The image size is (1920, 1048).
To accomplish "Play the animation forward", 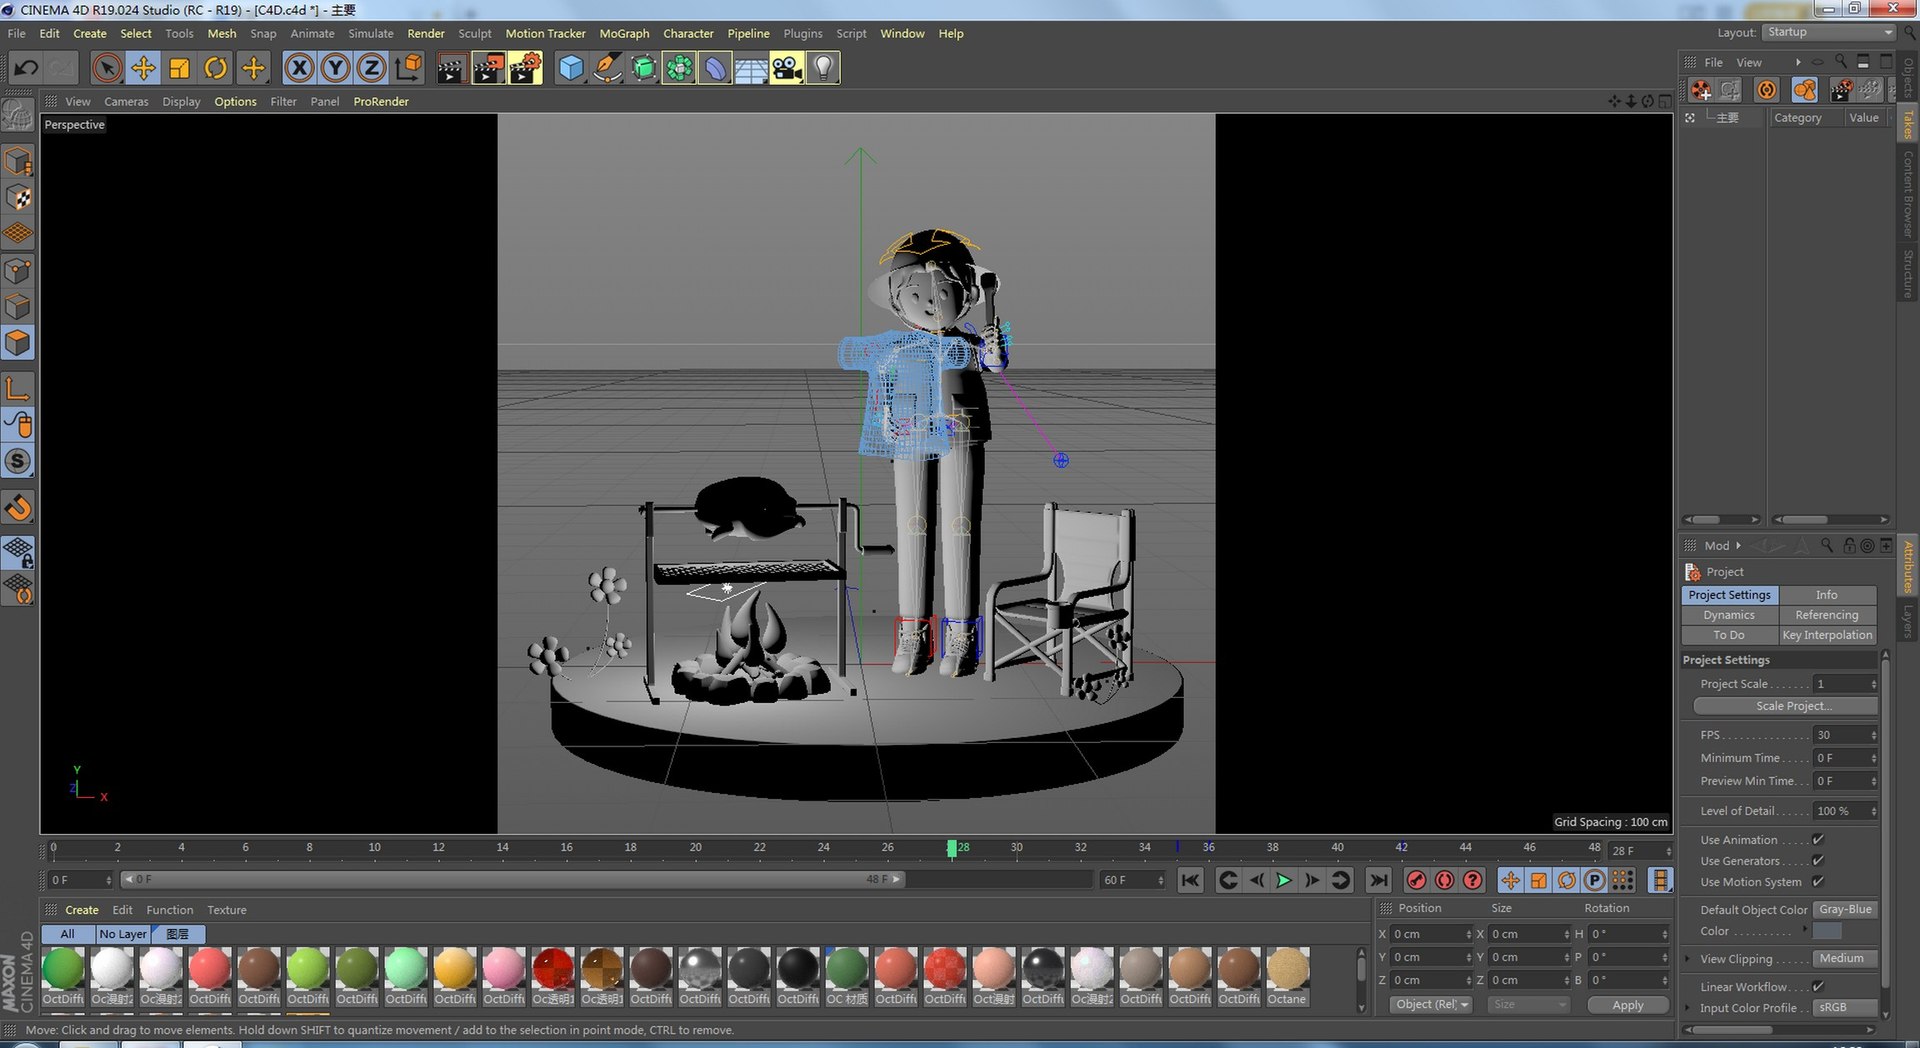I will pyautogui.click(x=1284, y=880).
